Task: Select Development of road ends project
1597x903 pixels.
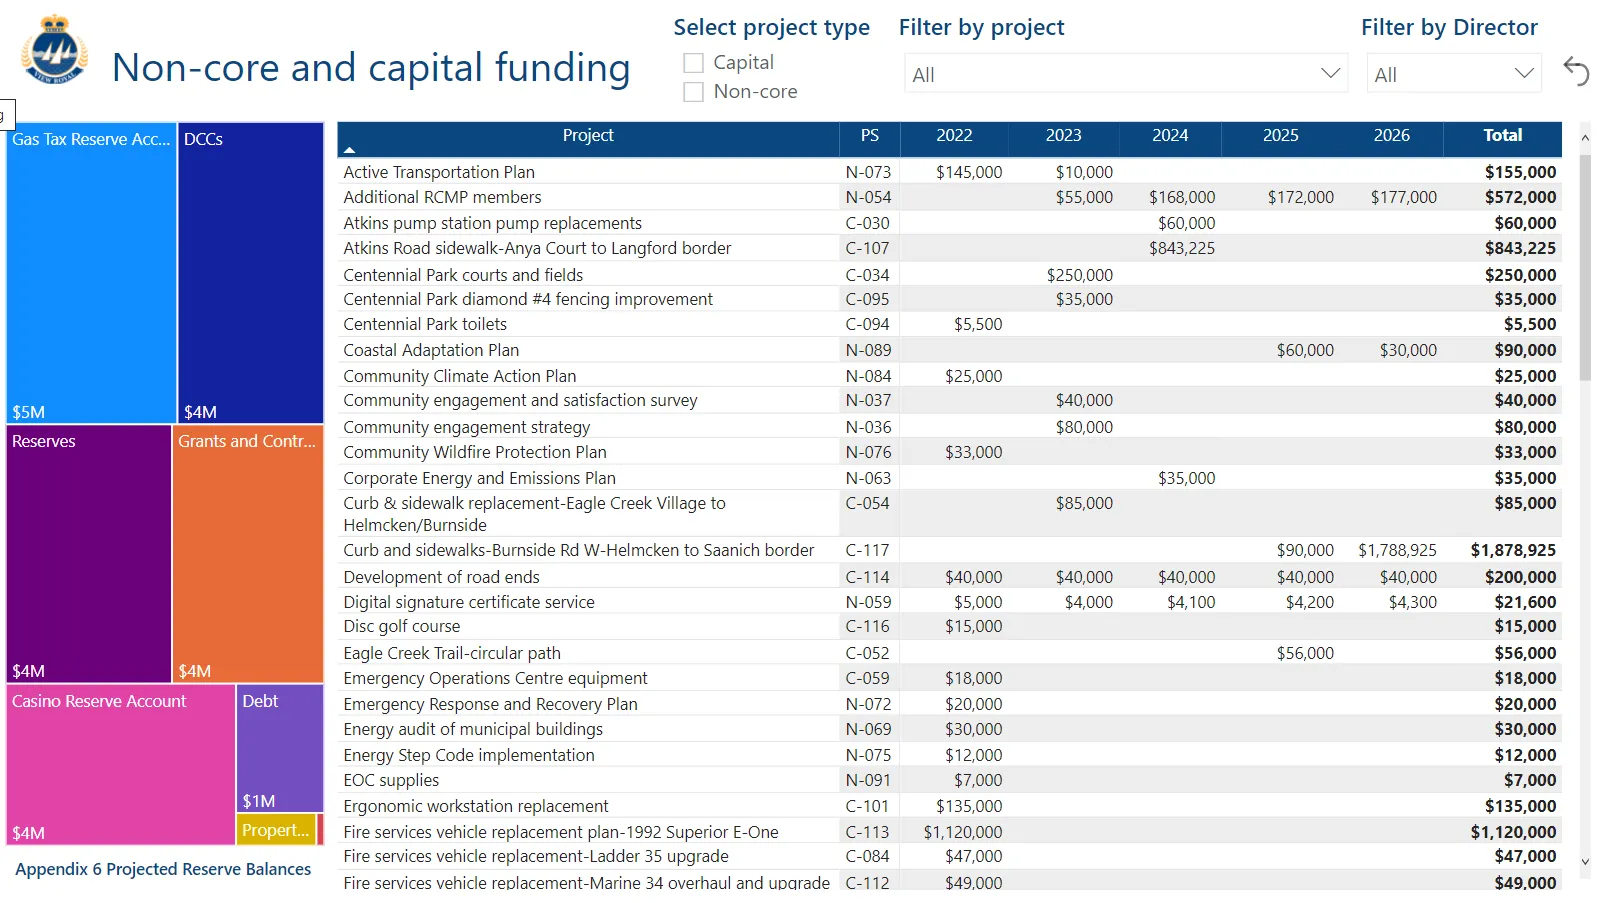Action: pos(950,577)
